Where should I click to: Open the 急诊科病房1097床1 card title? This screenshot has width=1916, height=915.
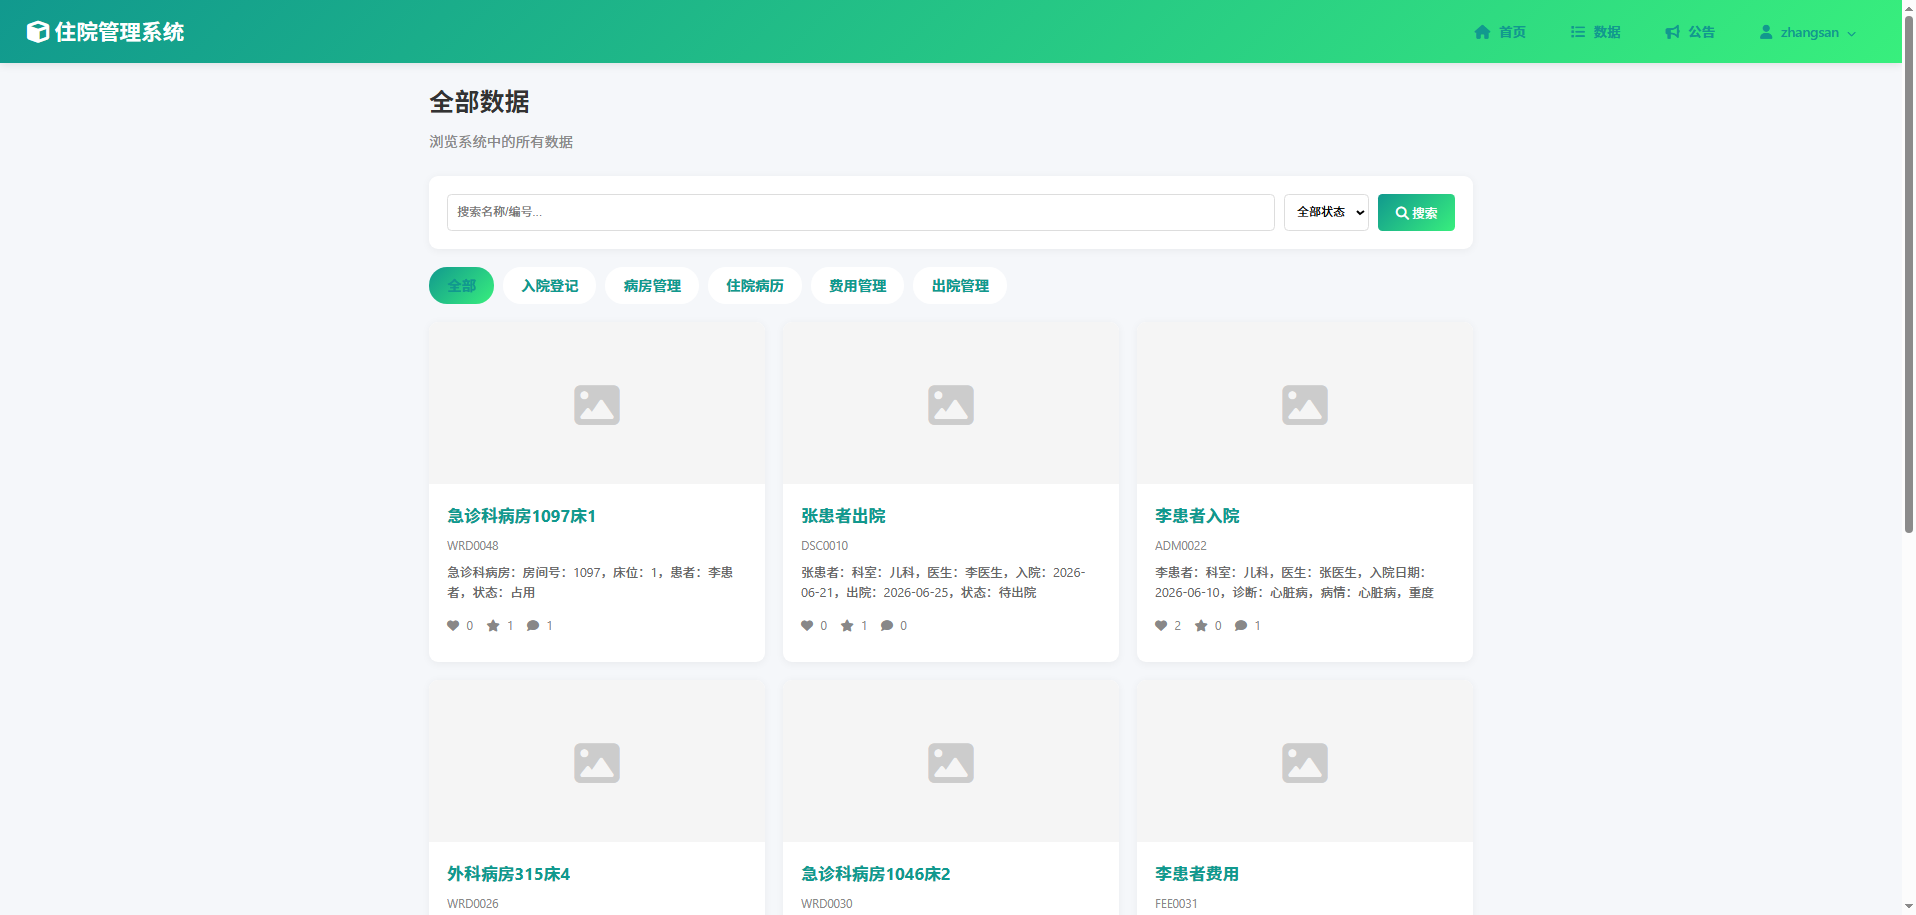pos(521,516)
